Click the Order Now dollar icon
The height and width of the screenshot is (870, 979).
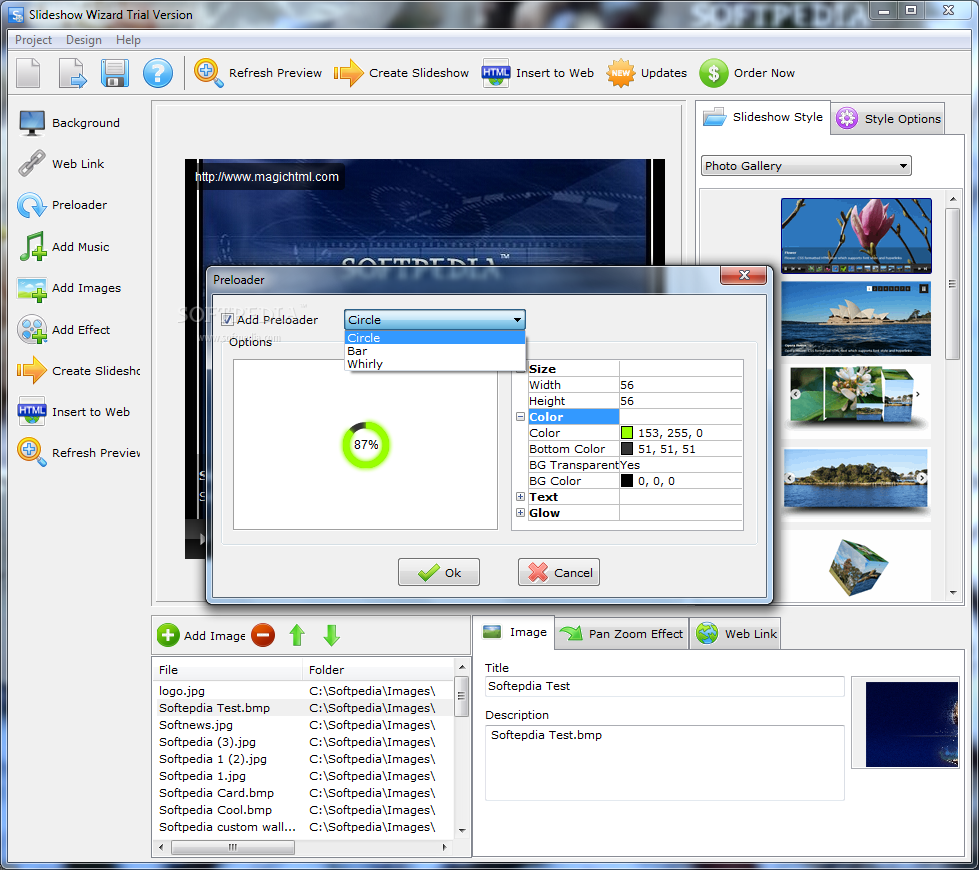714,73
